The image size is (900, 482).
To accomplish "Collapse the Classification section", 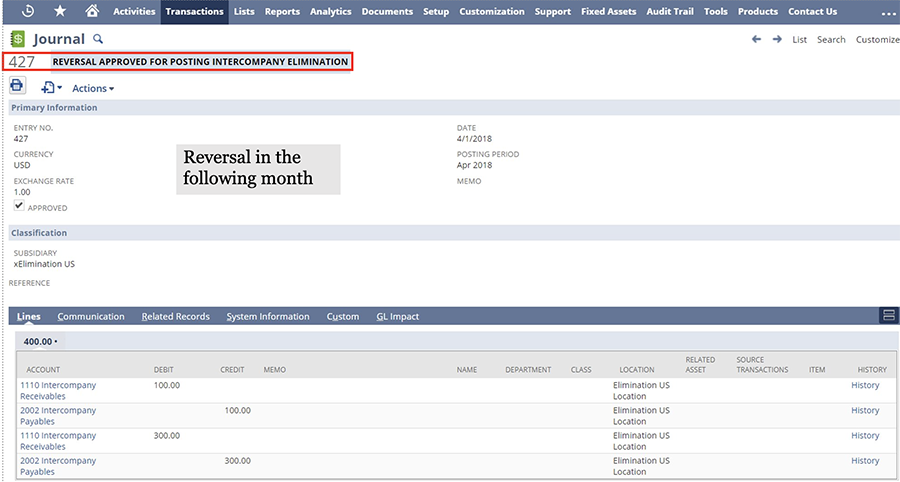I will click(39, 233).
